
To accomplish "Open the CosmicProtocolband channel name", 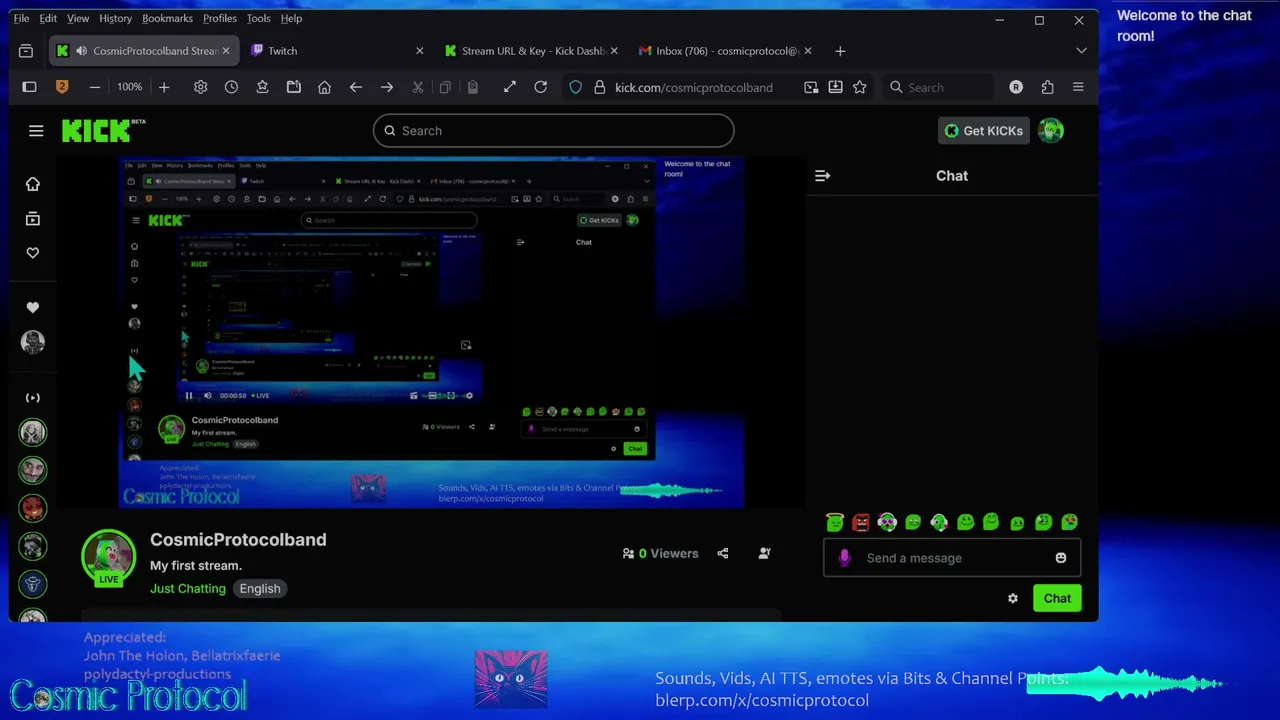I will coord(238,539).
